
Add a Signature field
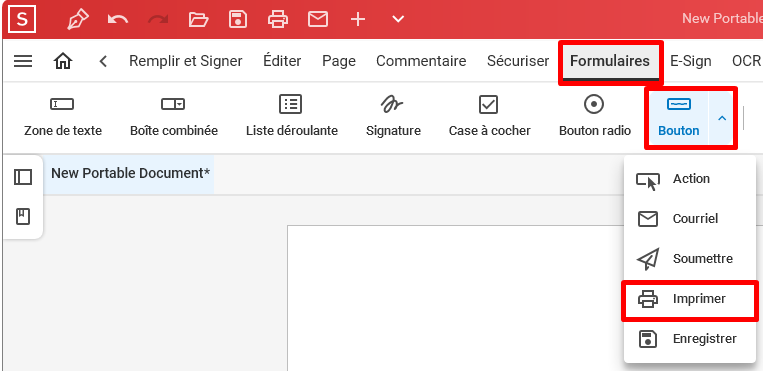(393, 116)
